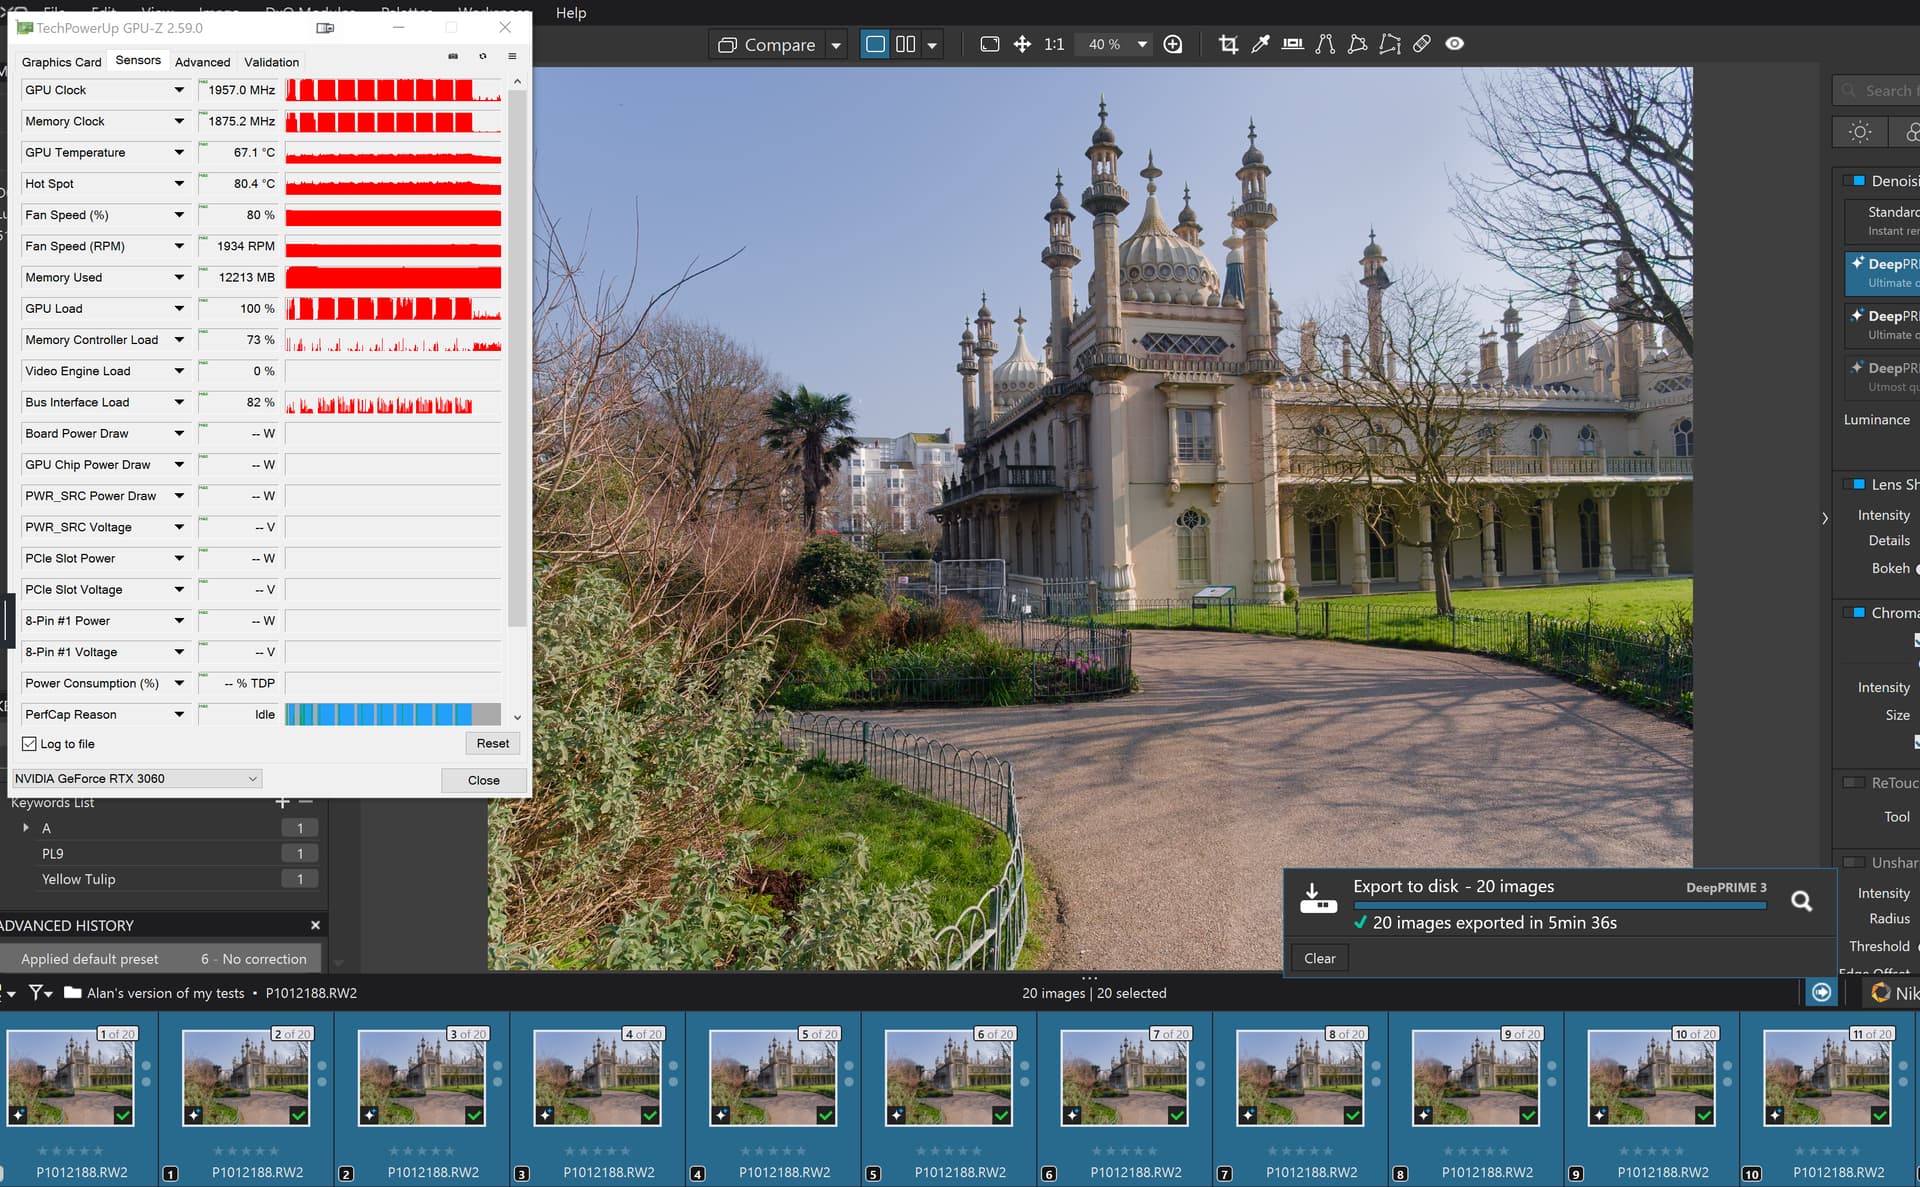Screen dimensions: 1920x1187
Task: Select the Crop tool
Action: (x=1228, y=44)
